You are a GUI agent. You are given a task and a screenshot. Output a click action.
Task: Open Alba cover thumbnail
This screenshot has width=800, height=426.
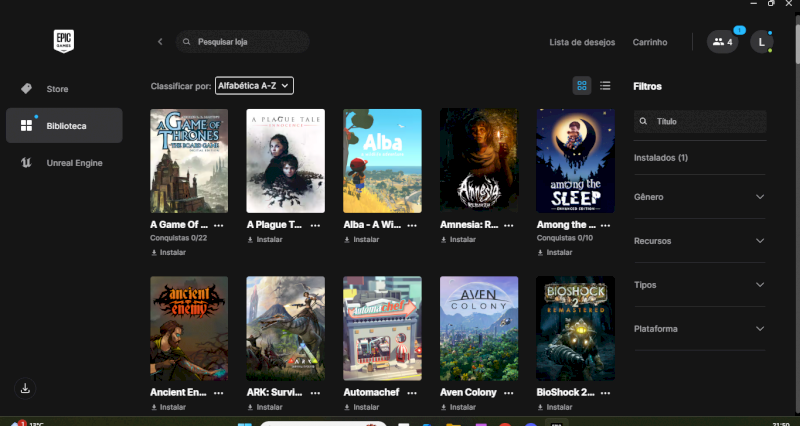383,161
